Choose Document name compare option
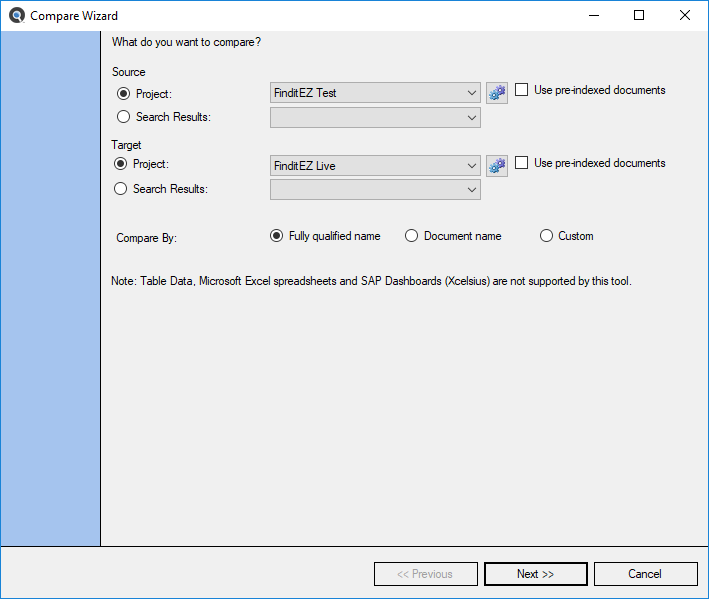 tap(411, 236)
